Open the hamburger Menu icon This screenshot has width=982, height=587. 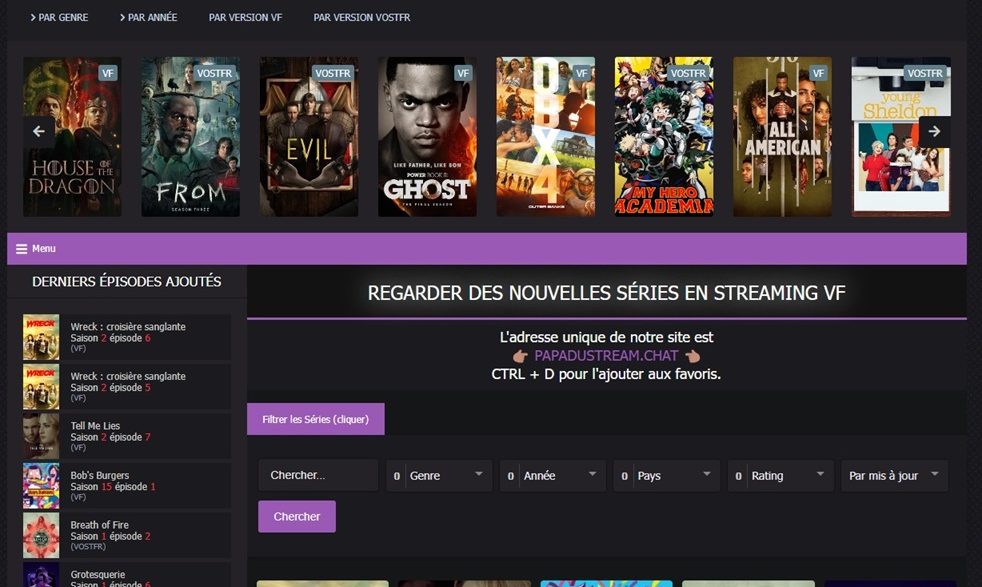click(x=21, y=249)
